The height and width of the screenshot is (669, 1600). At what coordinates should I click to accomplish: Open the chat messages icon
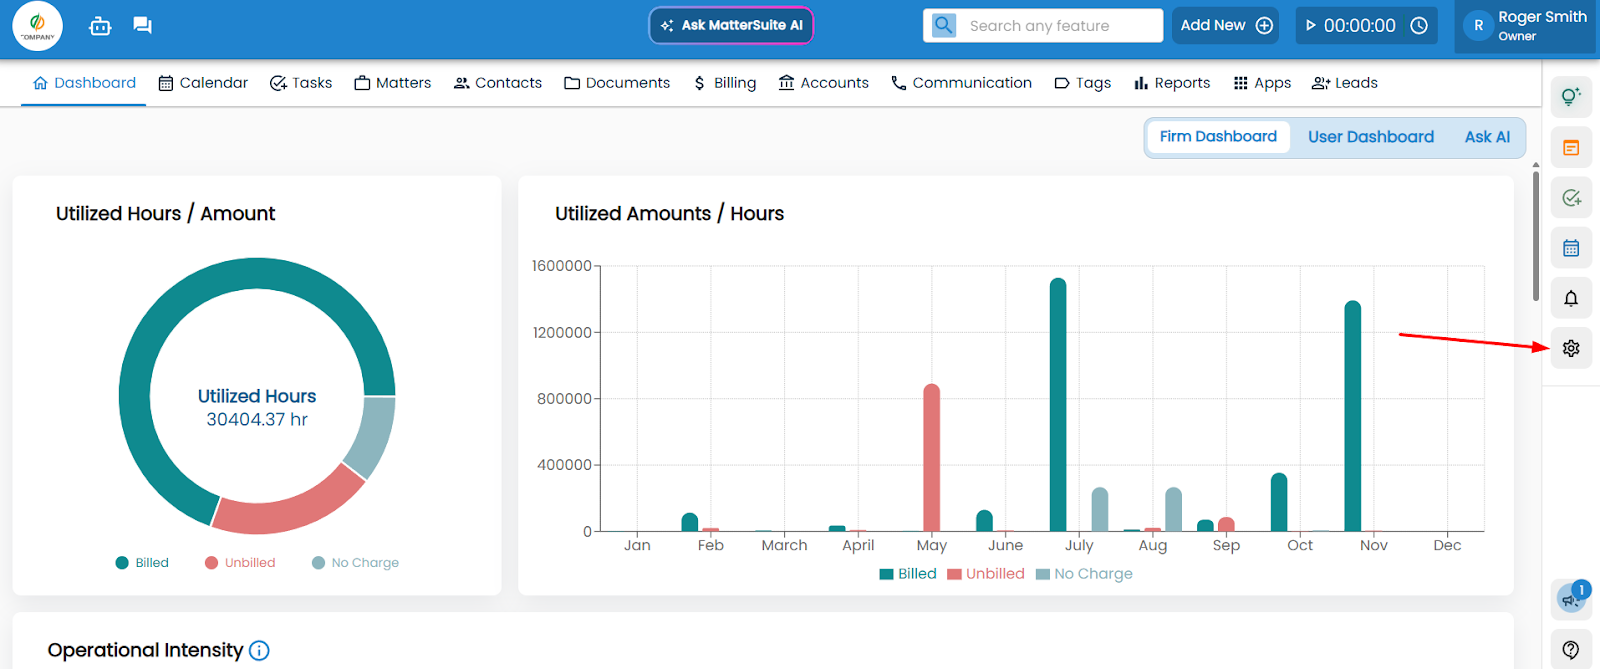(142, 26)
